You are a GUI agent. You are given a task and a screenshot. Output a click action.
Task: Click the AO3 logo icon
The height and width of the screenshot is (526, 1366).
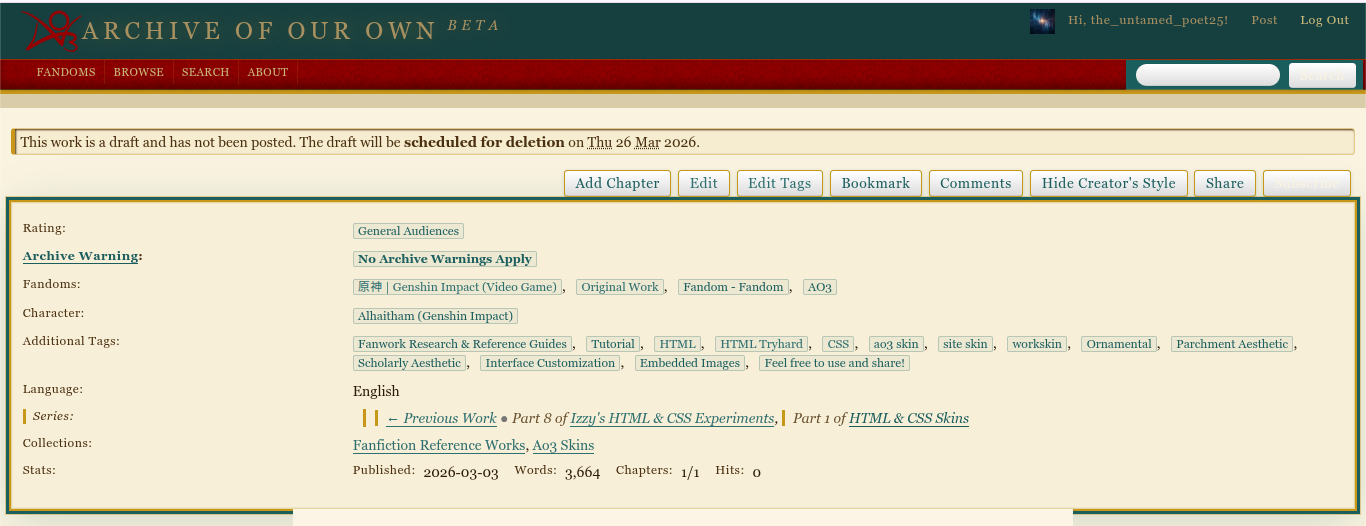(x=52, y=31)
